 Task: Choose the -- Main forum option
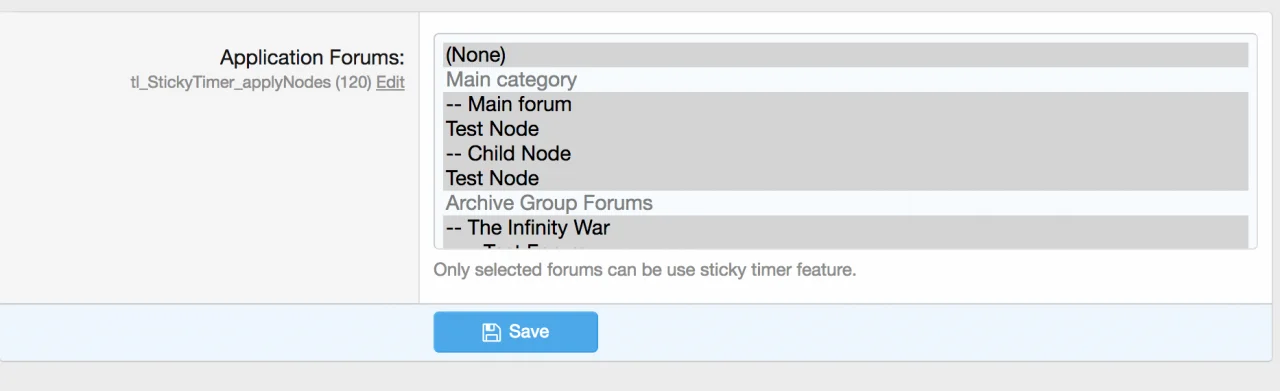(x=846, y=104)
